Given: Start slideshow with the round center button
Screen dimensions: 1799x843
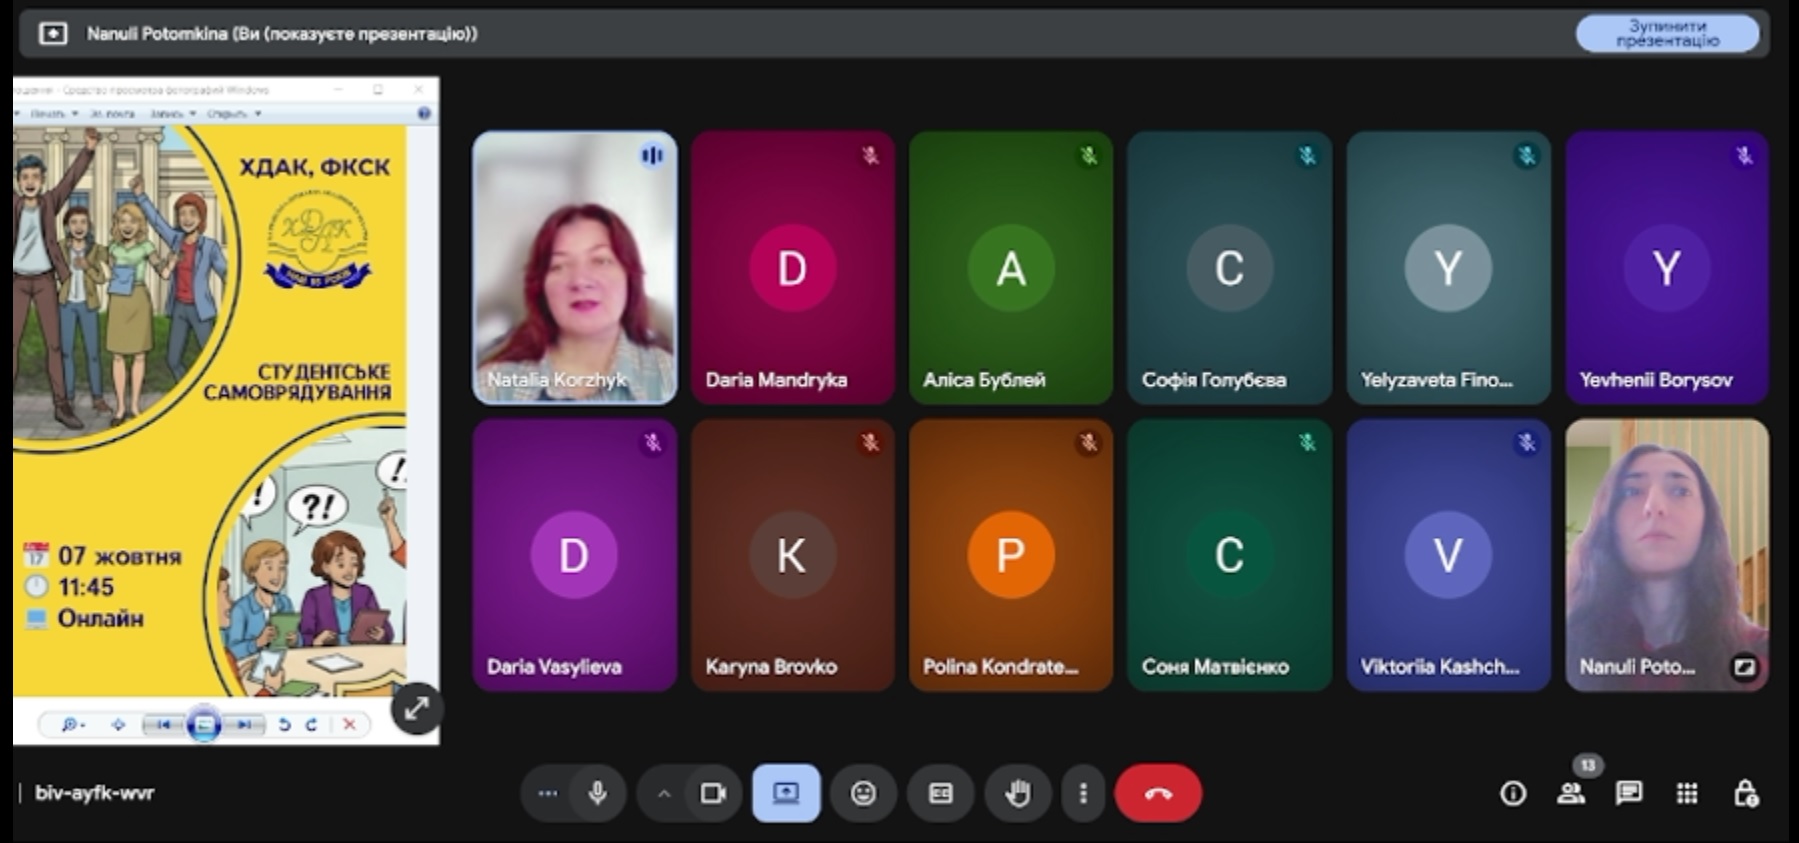Looking at the screenshot, I should pyautogui.click(x=204, y=724).
